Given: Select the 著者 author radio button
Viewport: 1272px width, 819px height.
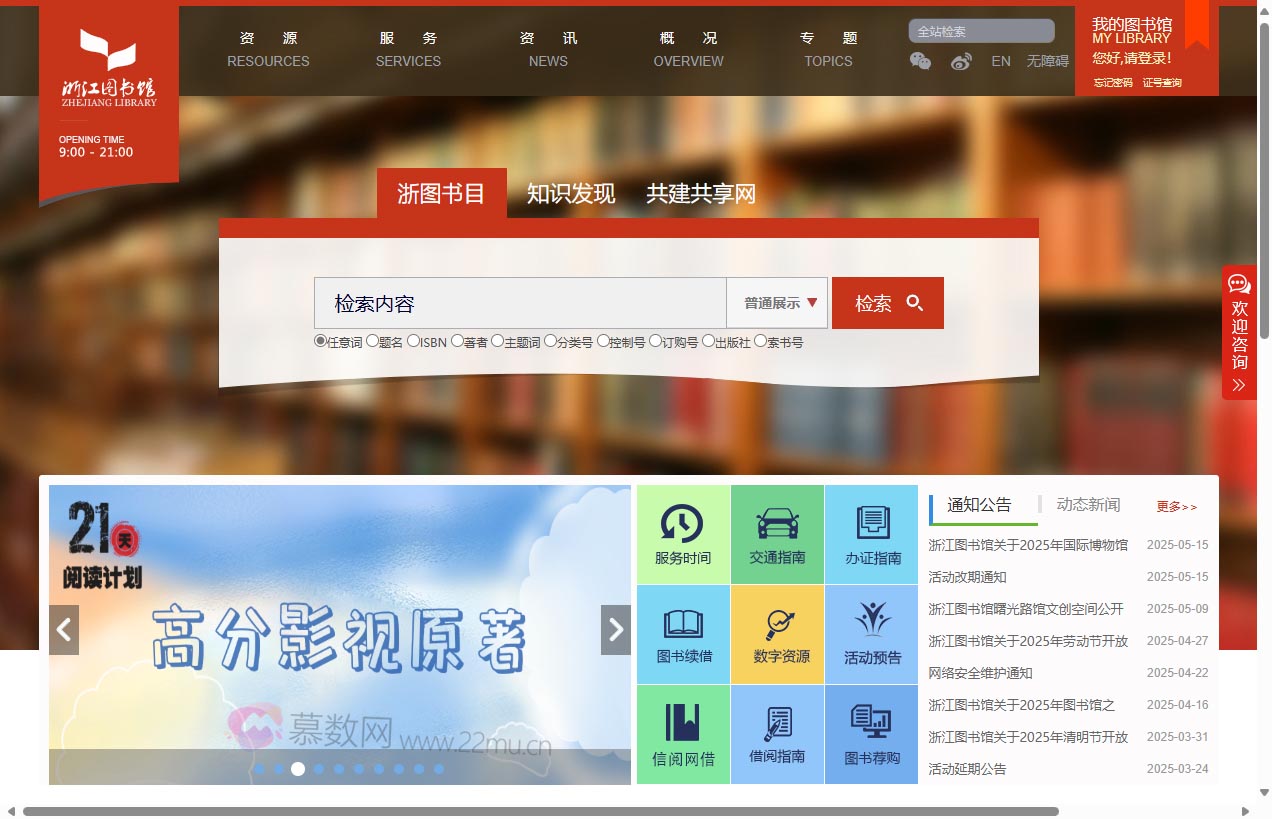Looking at the screenshot, I should click(x=458, y=341).
